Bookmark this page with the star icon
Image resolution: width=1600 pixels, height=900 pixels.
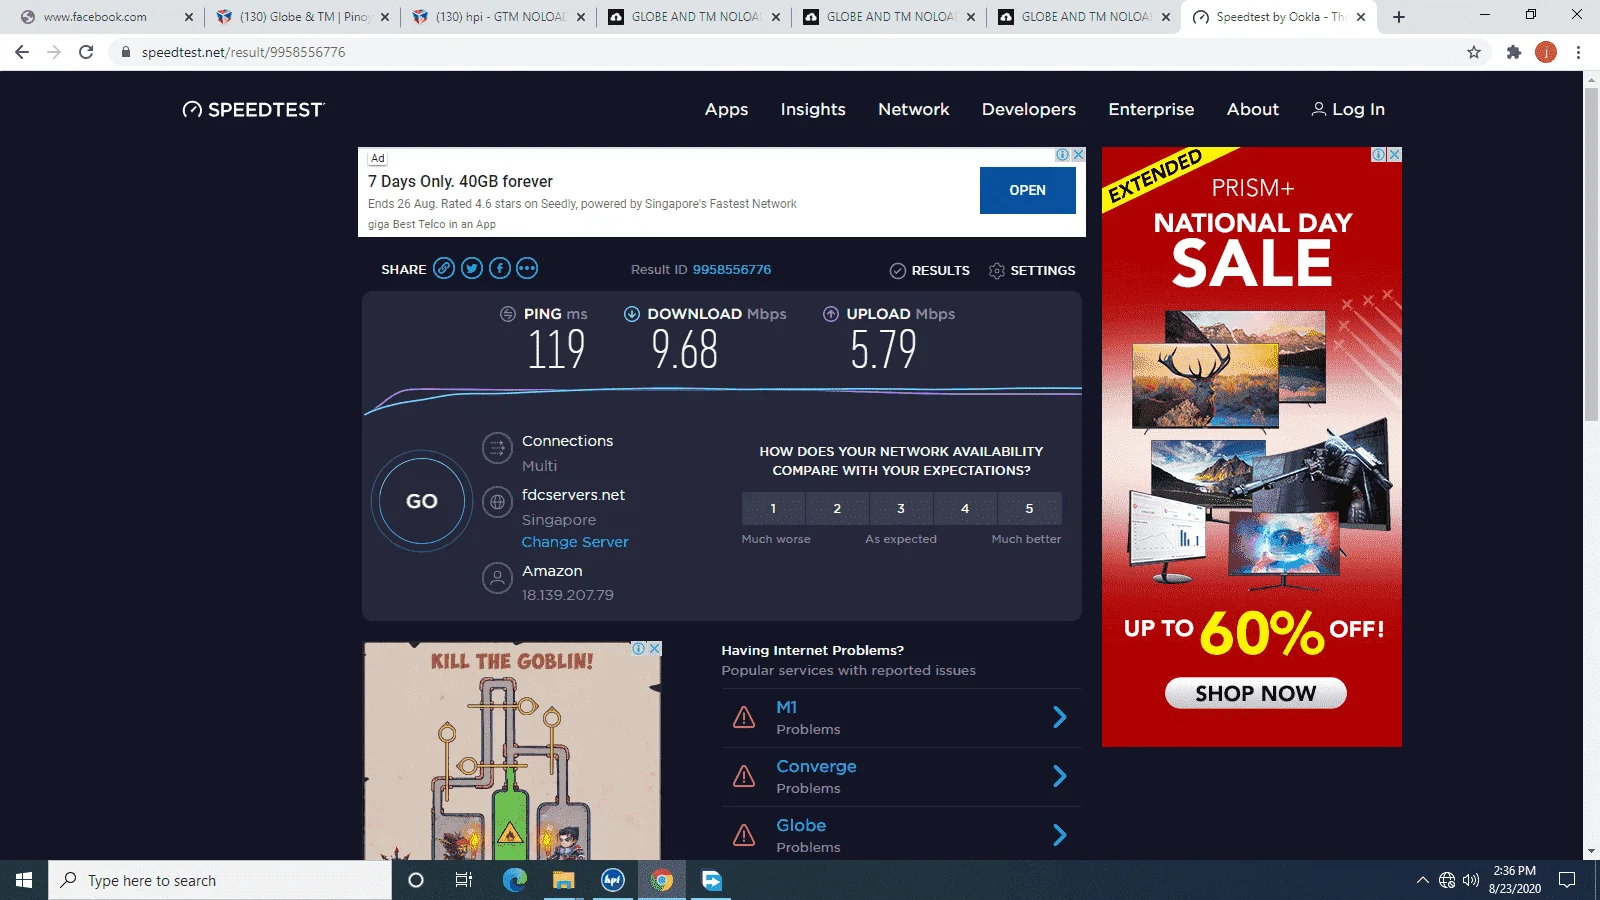pyautogui.click(x=1474, y=52)
